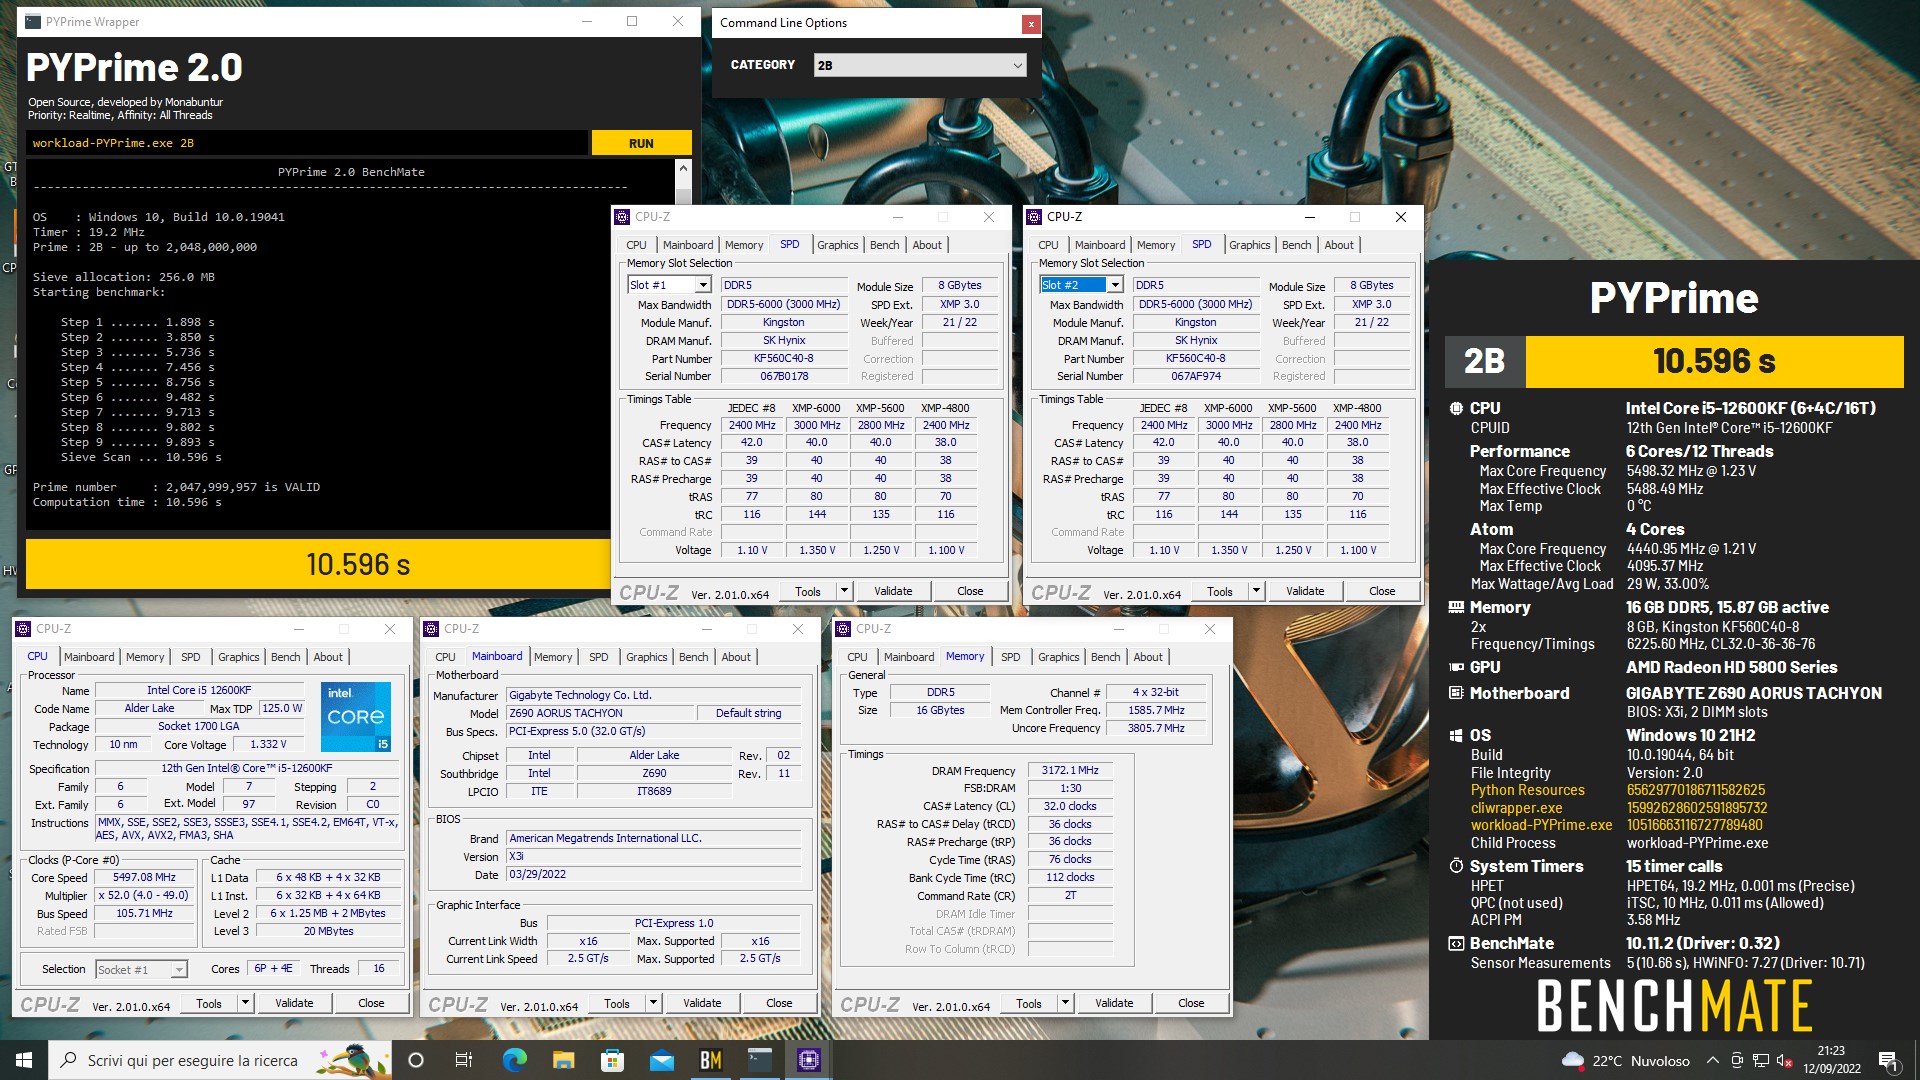
Task: Switch to the CPU-Z taskbar icon
Action: (808, 1060)
